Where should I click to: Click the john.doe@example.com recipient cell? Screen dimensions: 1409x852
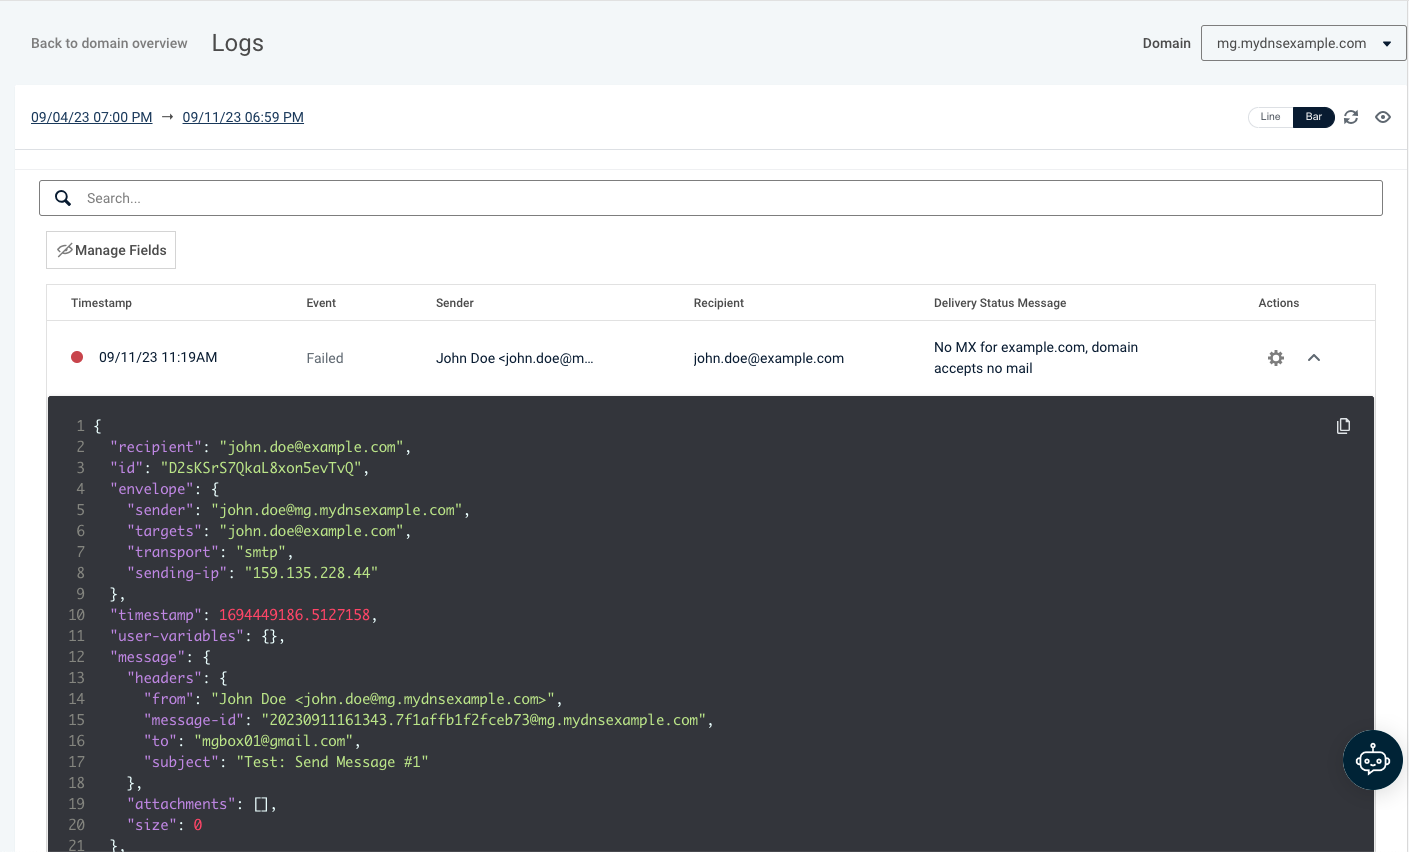click(769, 358)
